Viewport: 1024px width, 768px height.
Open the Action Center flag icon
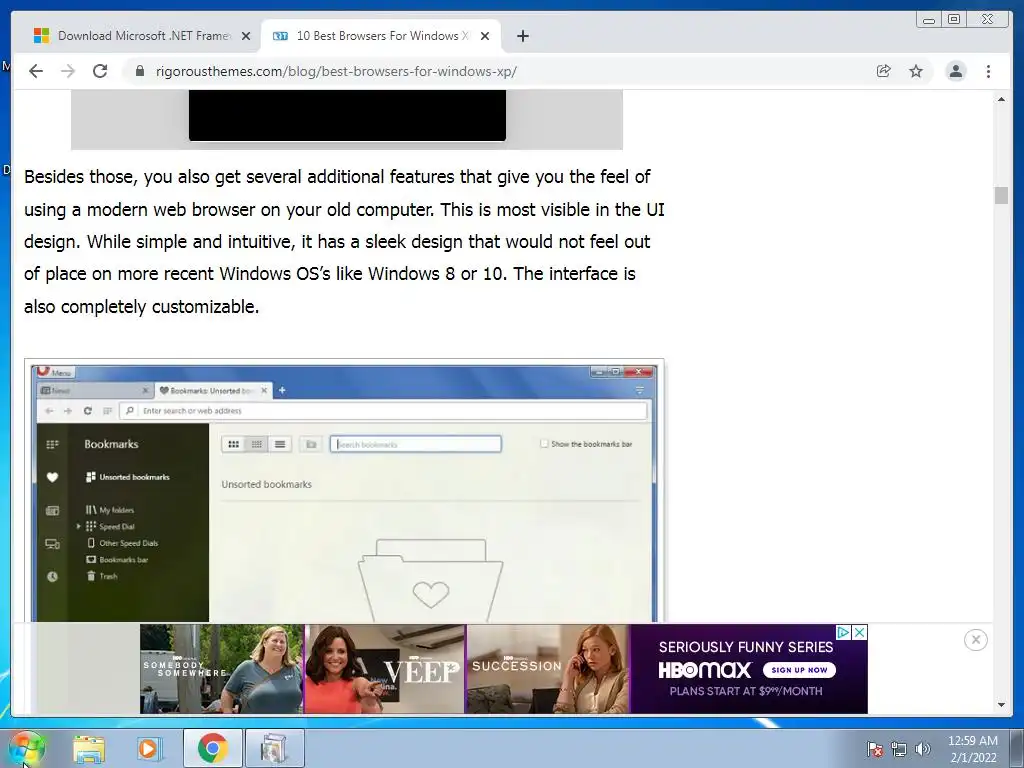pos(874,749)
